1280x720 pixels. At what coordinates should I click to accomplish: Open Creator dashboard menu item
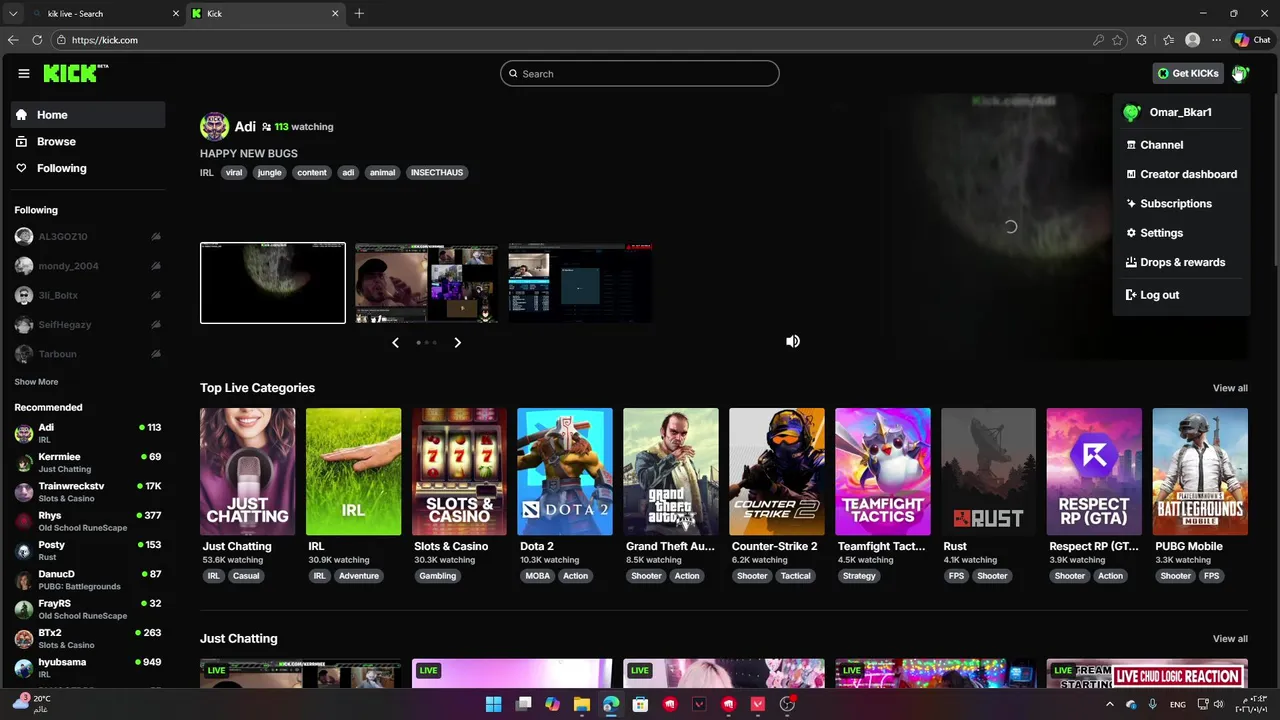[1181, 174]
